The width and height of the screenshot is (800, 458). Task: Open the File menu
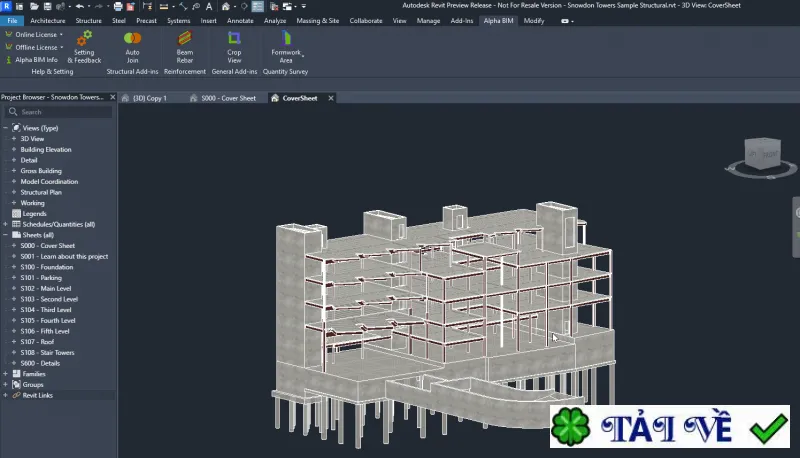coord(12,21)
